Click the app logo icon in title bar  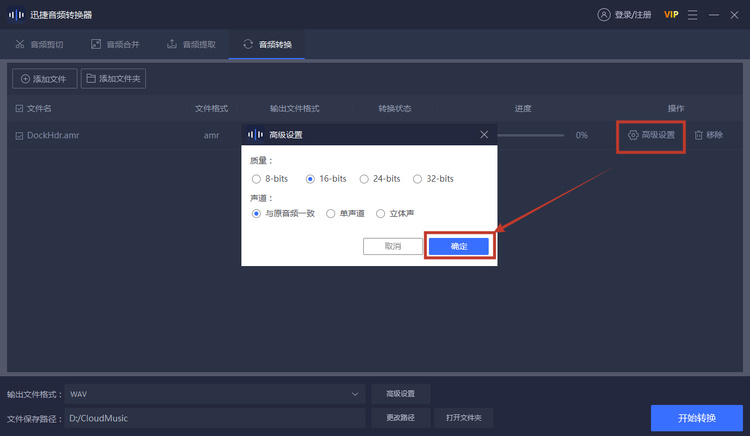[x=16, y=15]
